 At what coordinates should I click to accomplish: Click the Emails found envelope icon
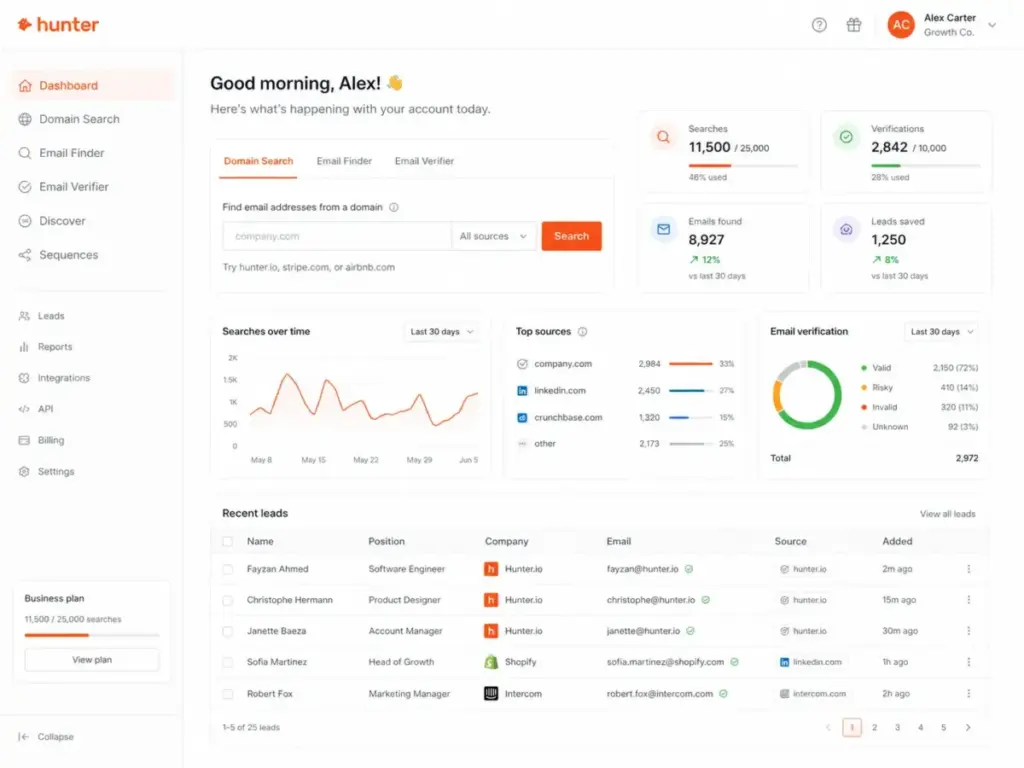(x=664, y=229)
